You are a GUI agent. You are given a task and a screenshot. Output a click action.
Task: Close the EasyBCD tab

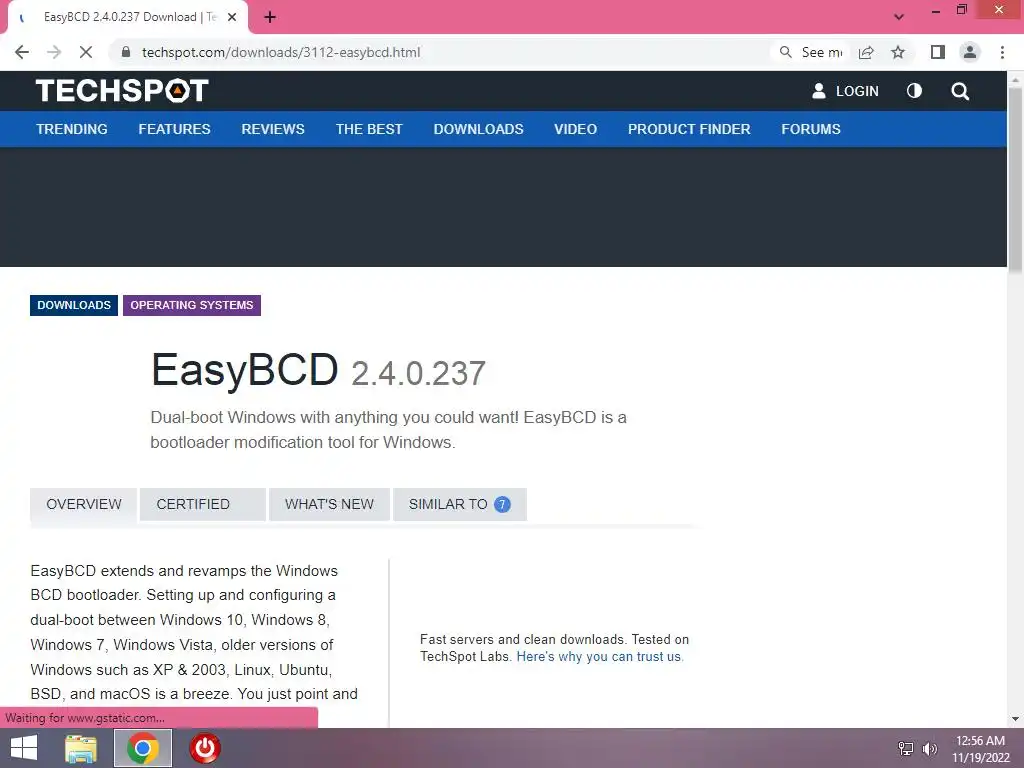(x=232, y=18)
